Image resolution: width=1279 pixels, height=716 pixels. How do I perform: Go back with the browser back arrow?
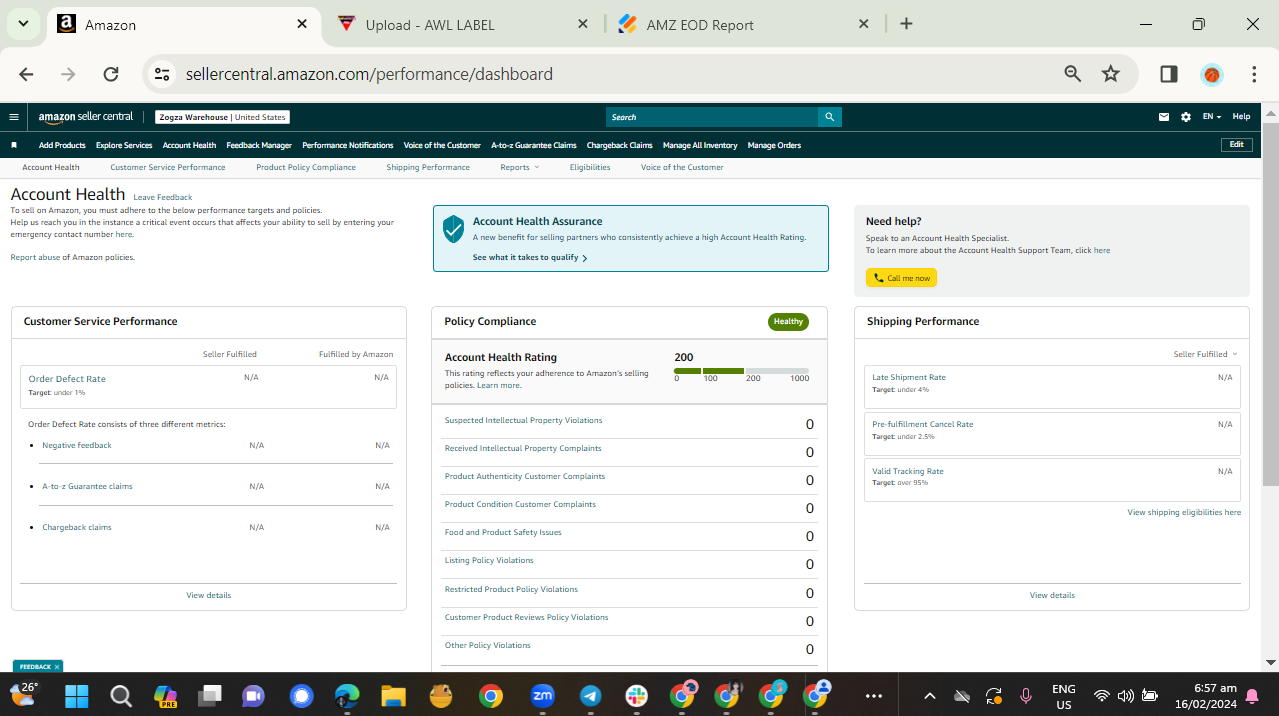pos(26,74)
